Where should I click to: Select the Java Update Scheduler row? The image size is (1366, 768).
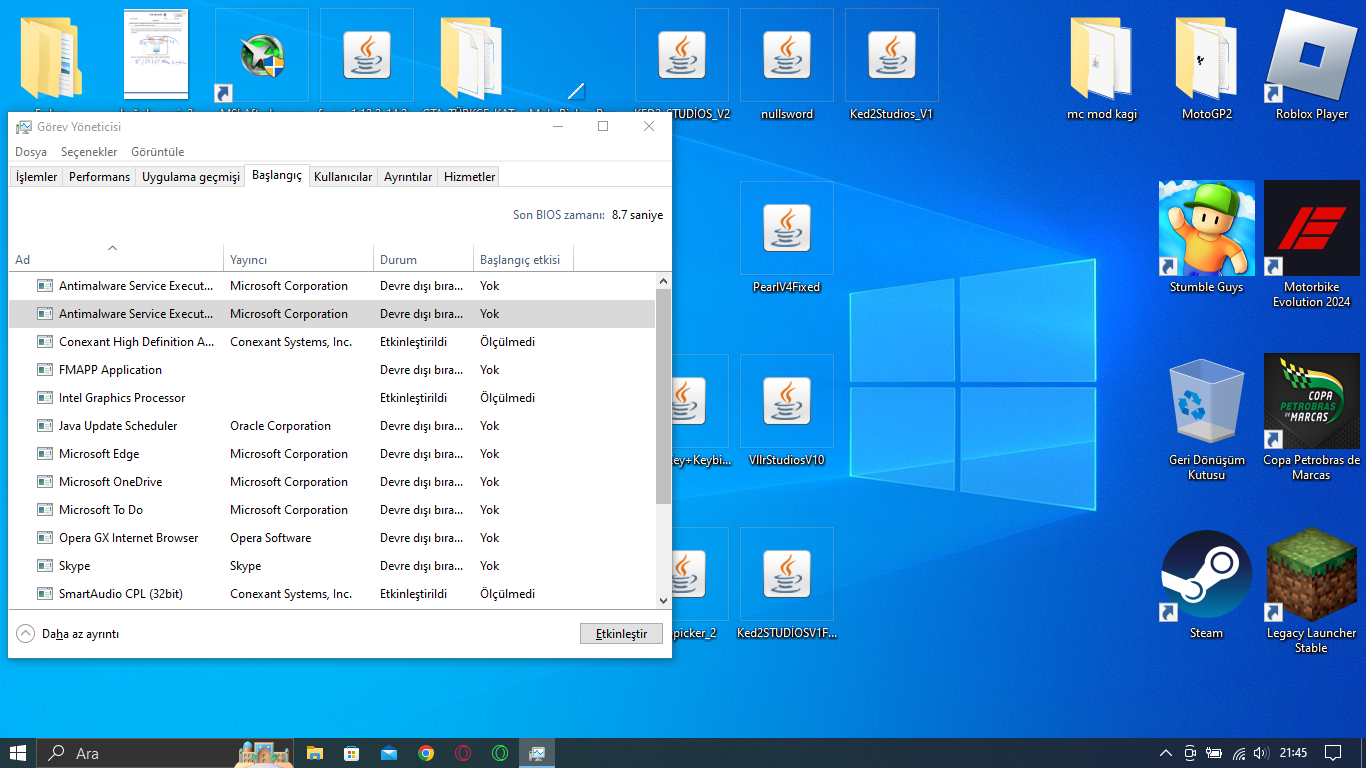(x=118, y=426)
